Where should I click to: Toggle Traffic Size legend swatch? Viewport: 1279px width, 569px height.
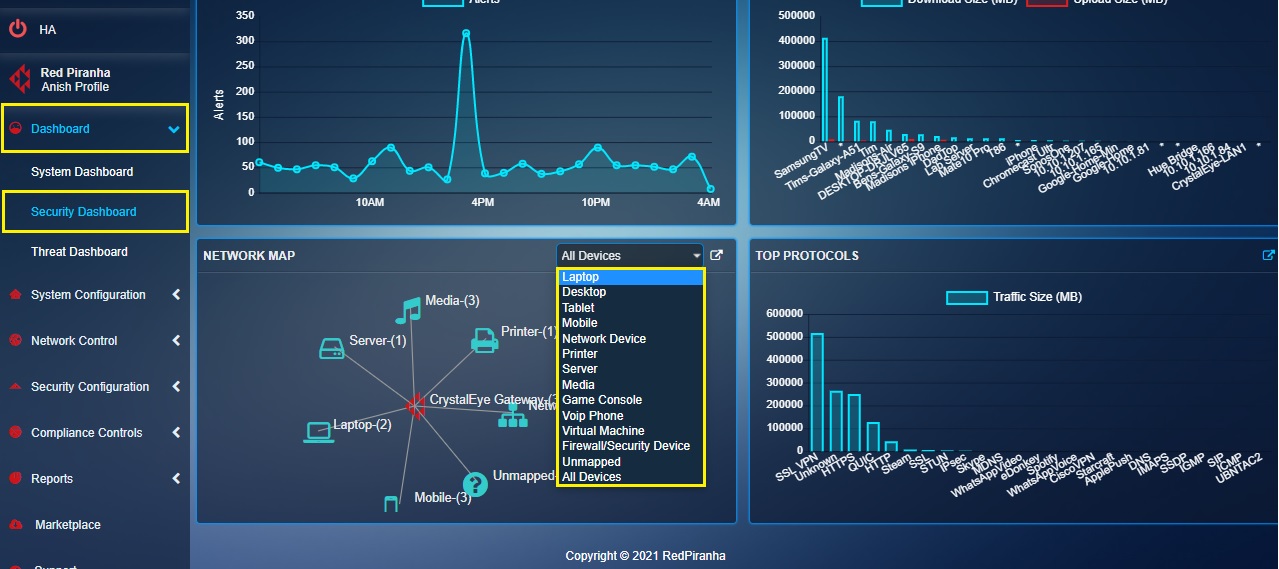pos(966,297)
